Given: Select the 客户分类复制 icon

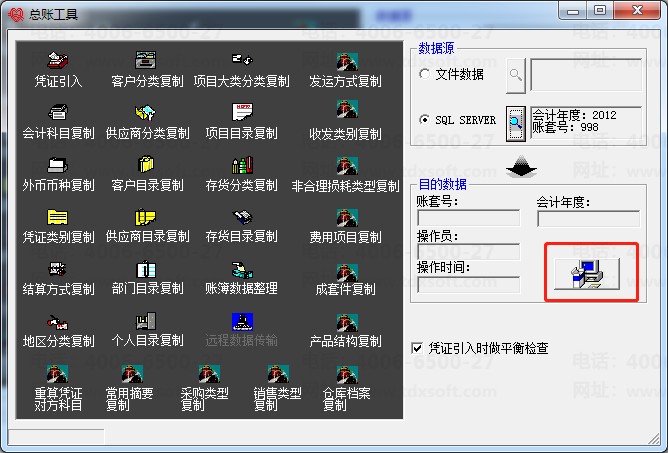Looking at the screenshot, I should pyautogui.click(x=146, y=60).
